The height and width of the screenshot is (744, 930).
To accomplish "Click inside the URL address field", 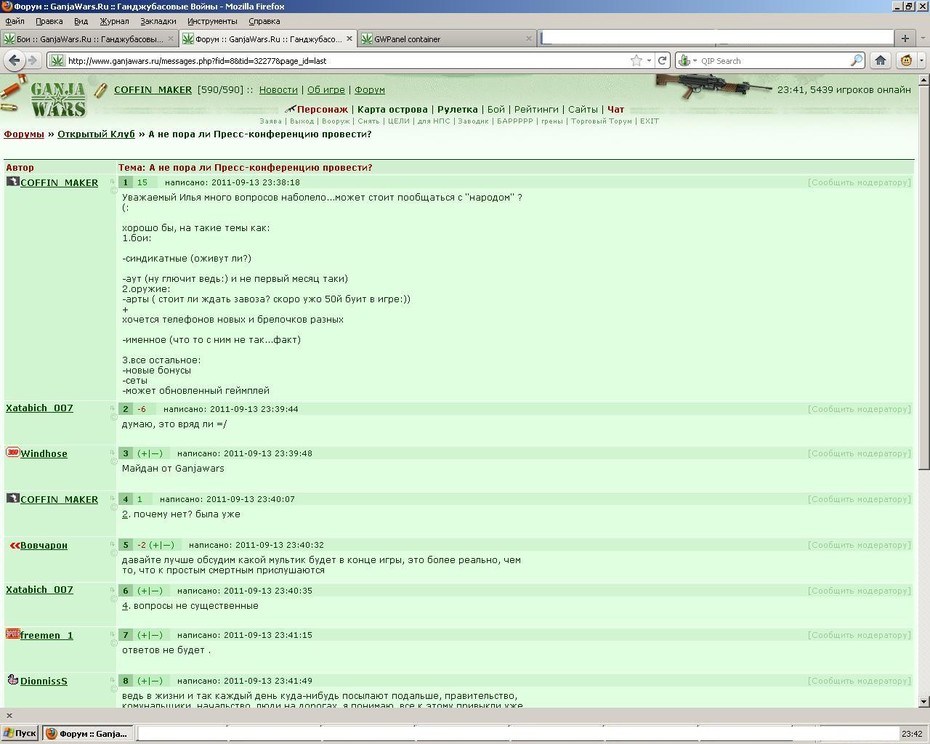I will pyautogui.click(x=347, y=61).
